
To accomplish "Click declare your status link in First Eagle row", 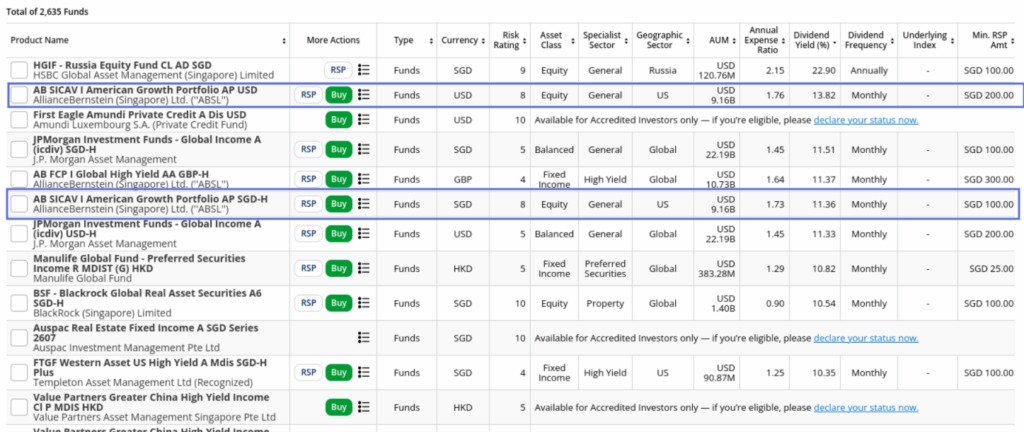I will click(x=866, y=120).
